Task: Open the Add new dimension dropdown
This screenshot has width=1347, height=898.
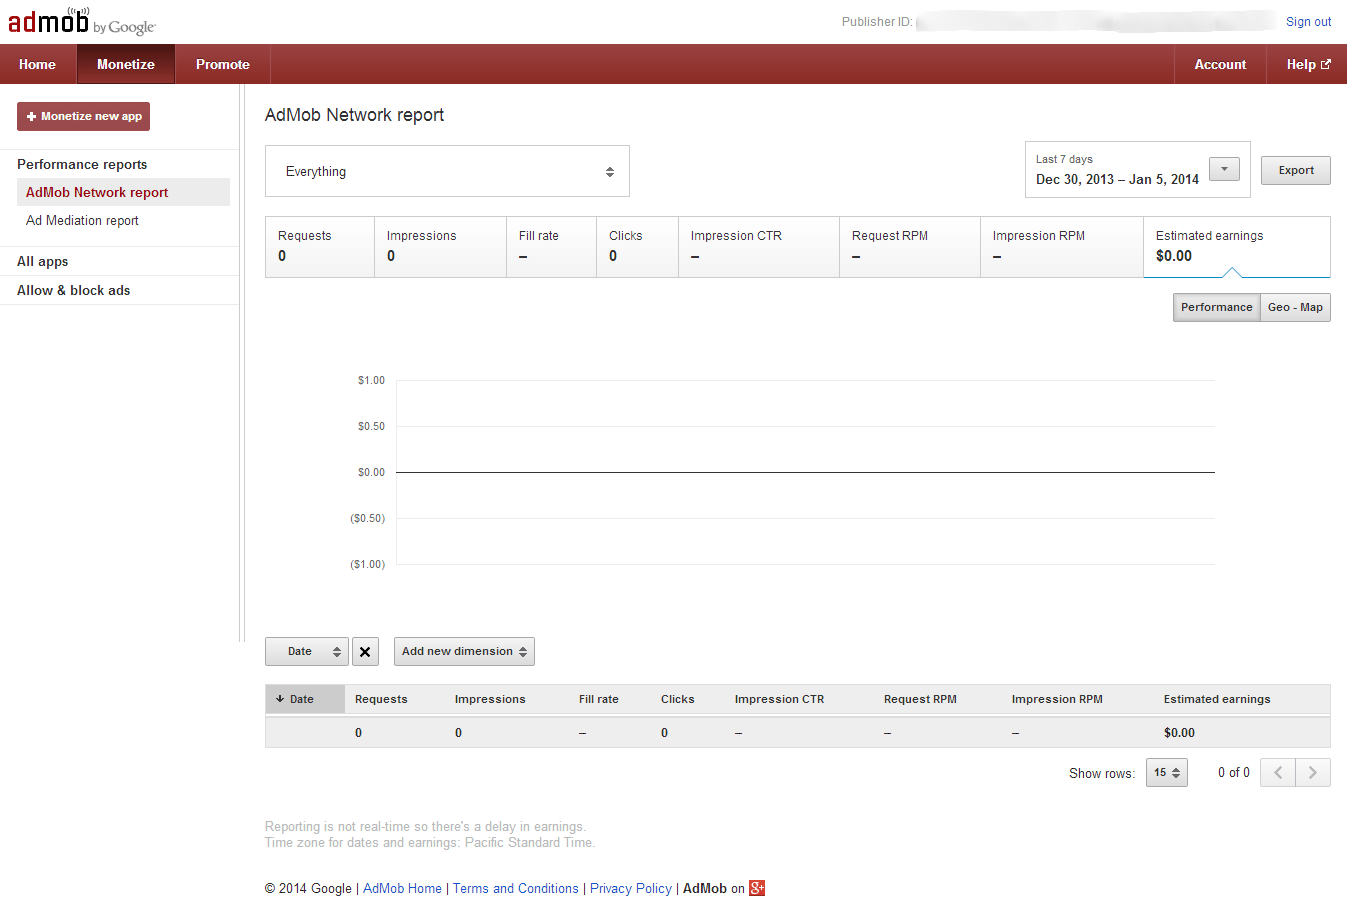Action: (x=464, y=652)
